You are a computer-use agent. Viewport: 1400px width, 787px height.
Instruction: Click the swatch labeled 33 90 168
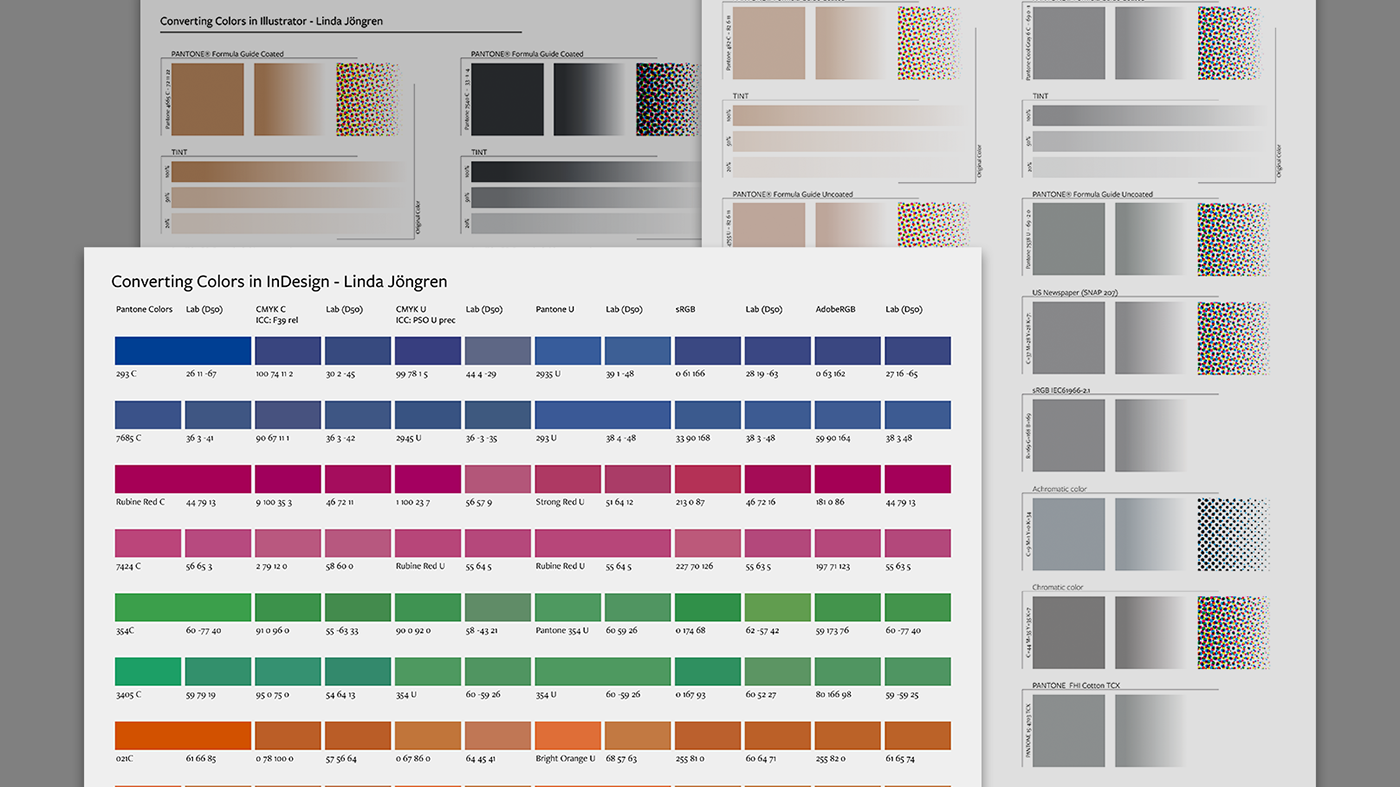coord(708,415)
